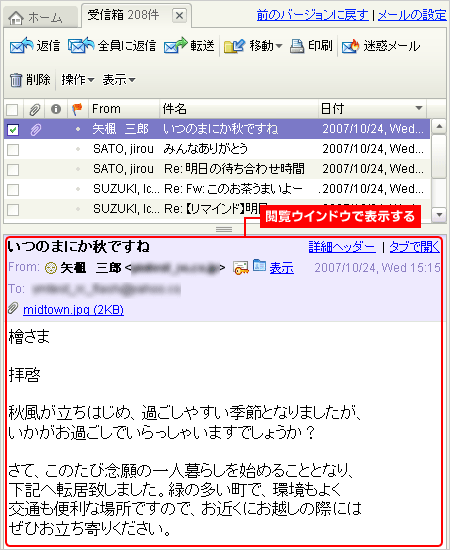Click message list scrollbar up arrow

click(439, 126)
